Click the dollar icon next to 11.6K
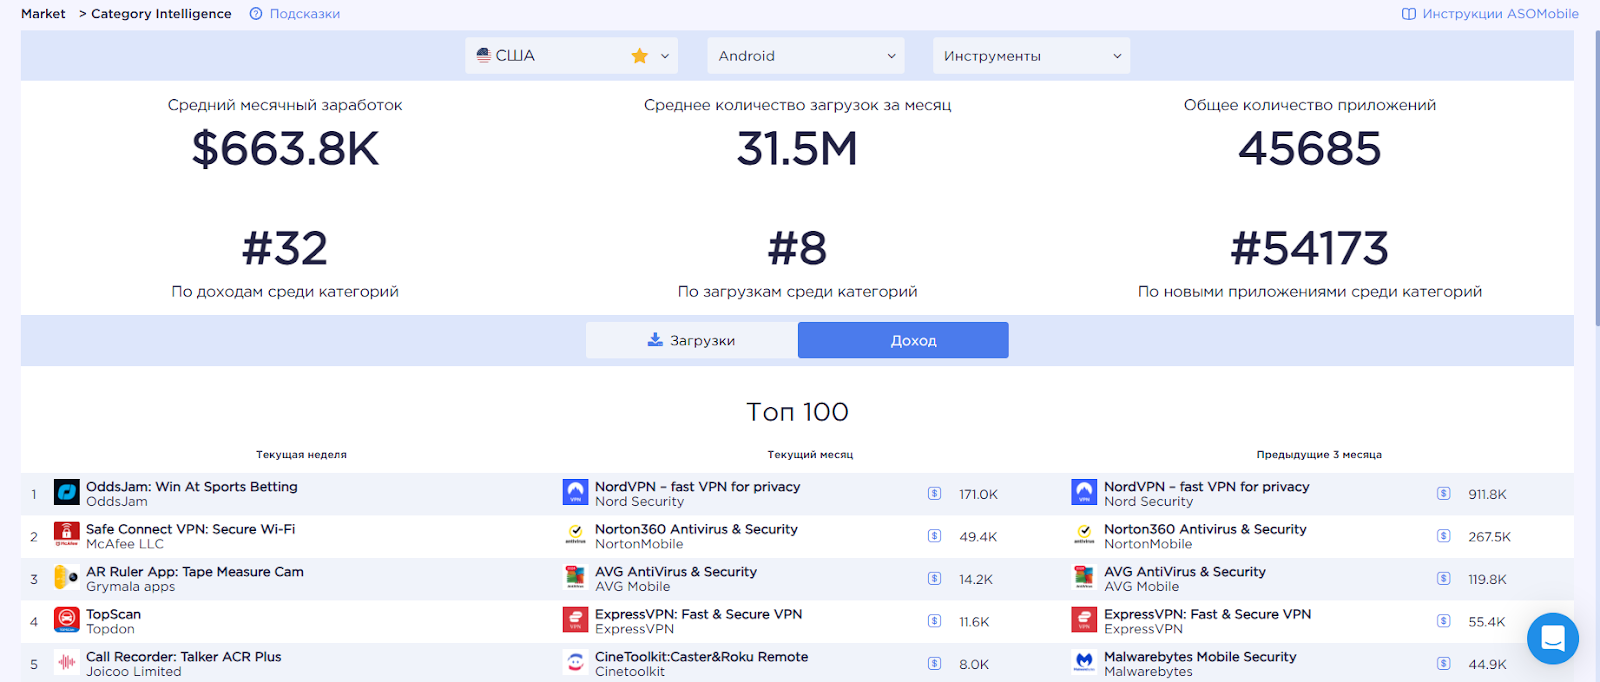This screenshot has height=682, width=1600. [935, 621]
